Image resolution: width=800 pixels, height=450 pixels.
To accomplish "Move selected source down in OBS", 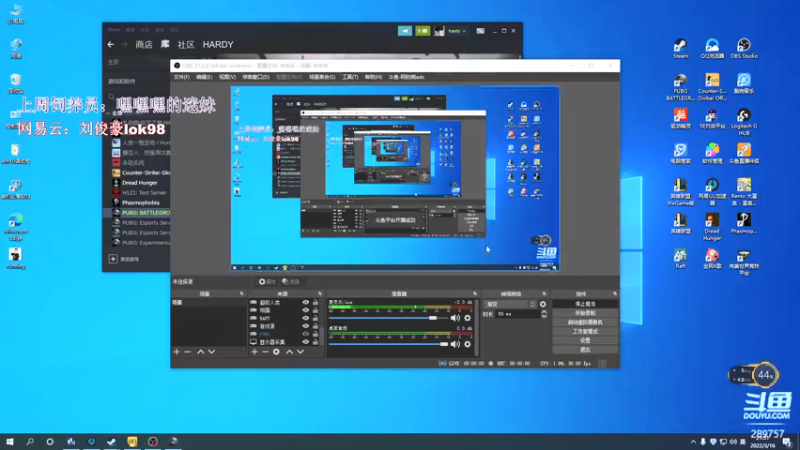I will click(x=301, y=352).
